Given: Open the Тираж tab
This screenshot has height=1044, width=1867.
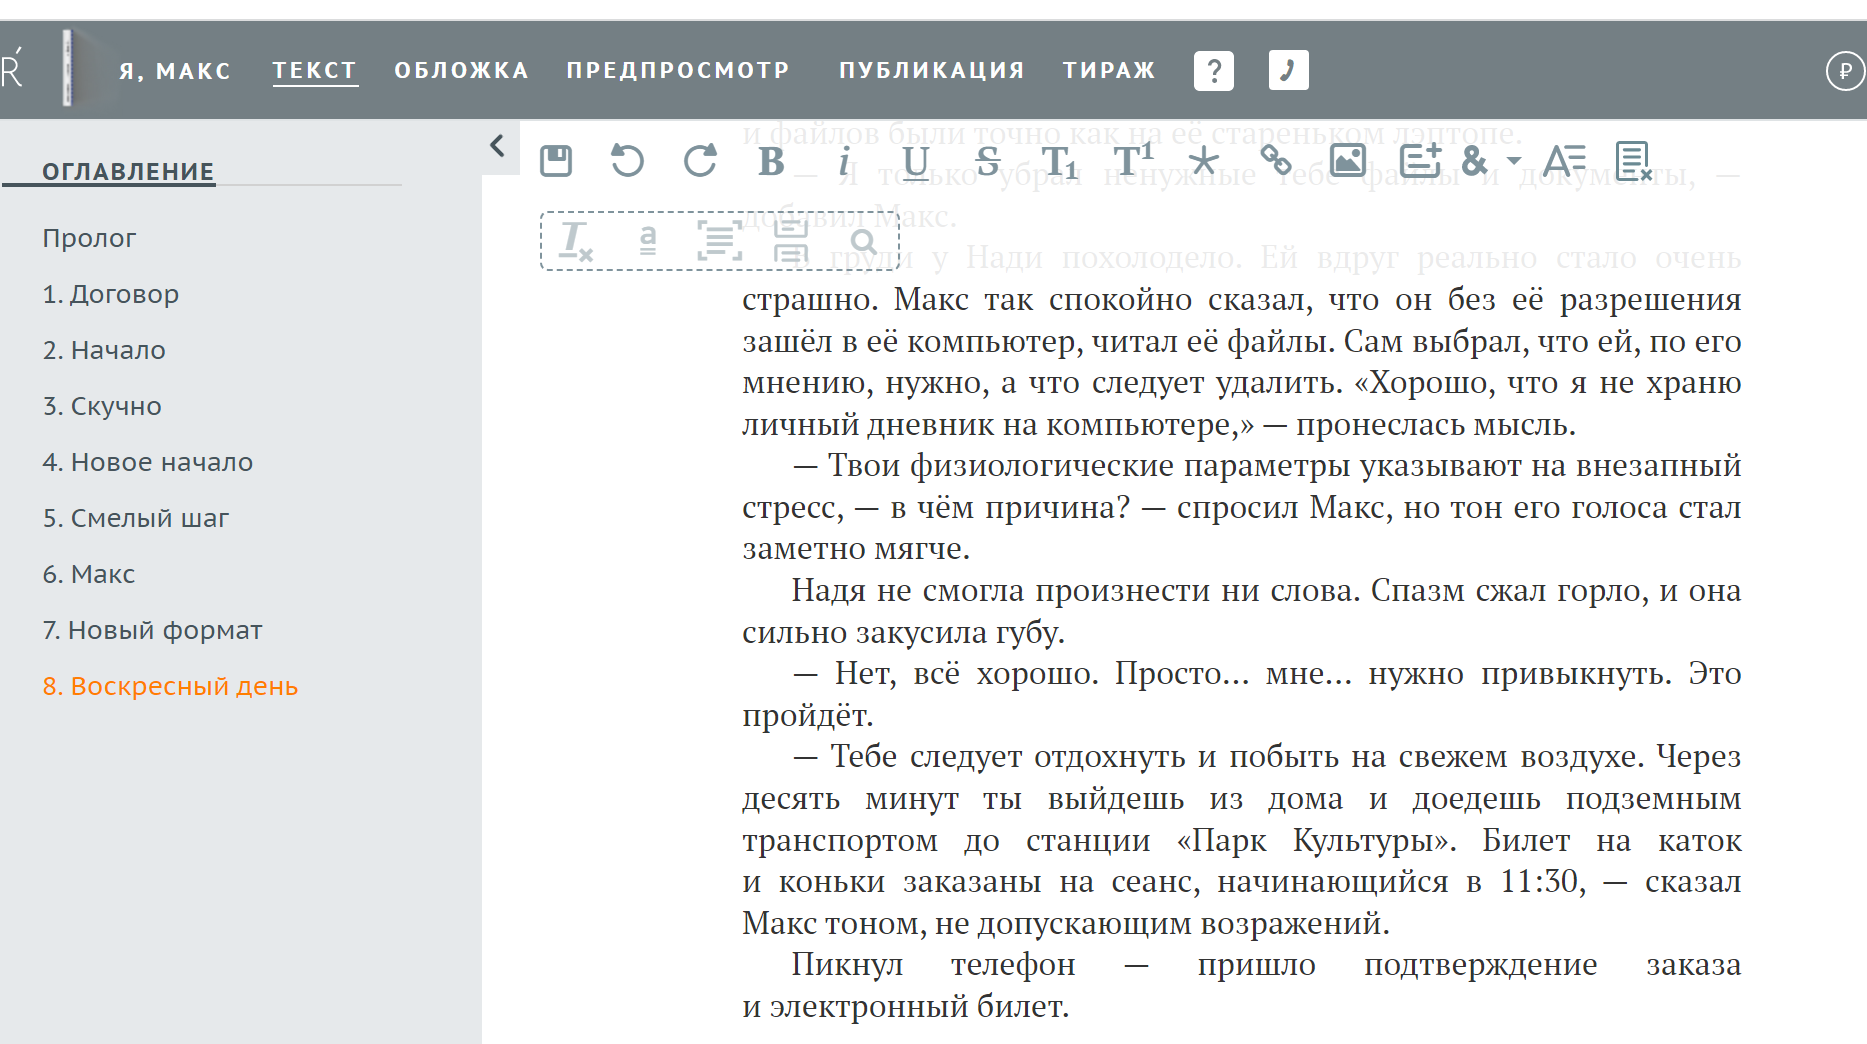Looking at the screenshot, I should pos(1109,70).
